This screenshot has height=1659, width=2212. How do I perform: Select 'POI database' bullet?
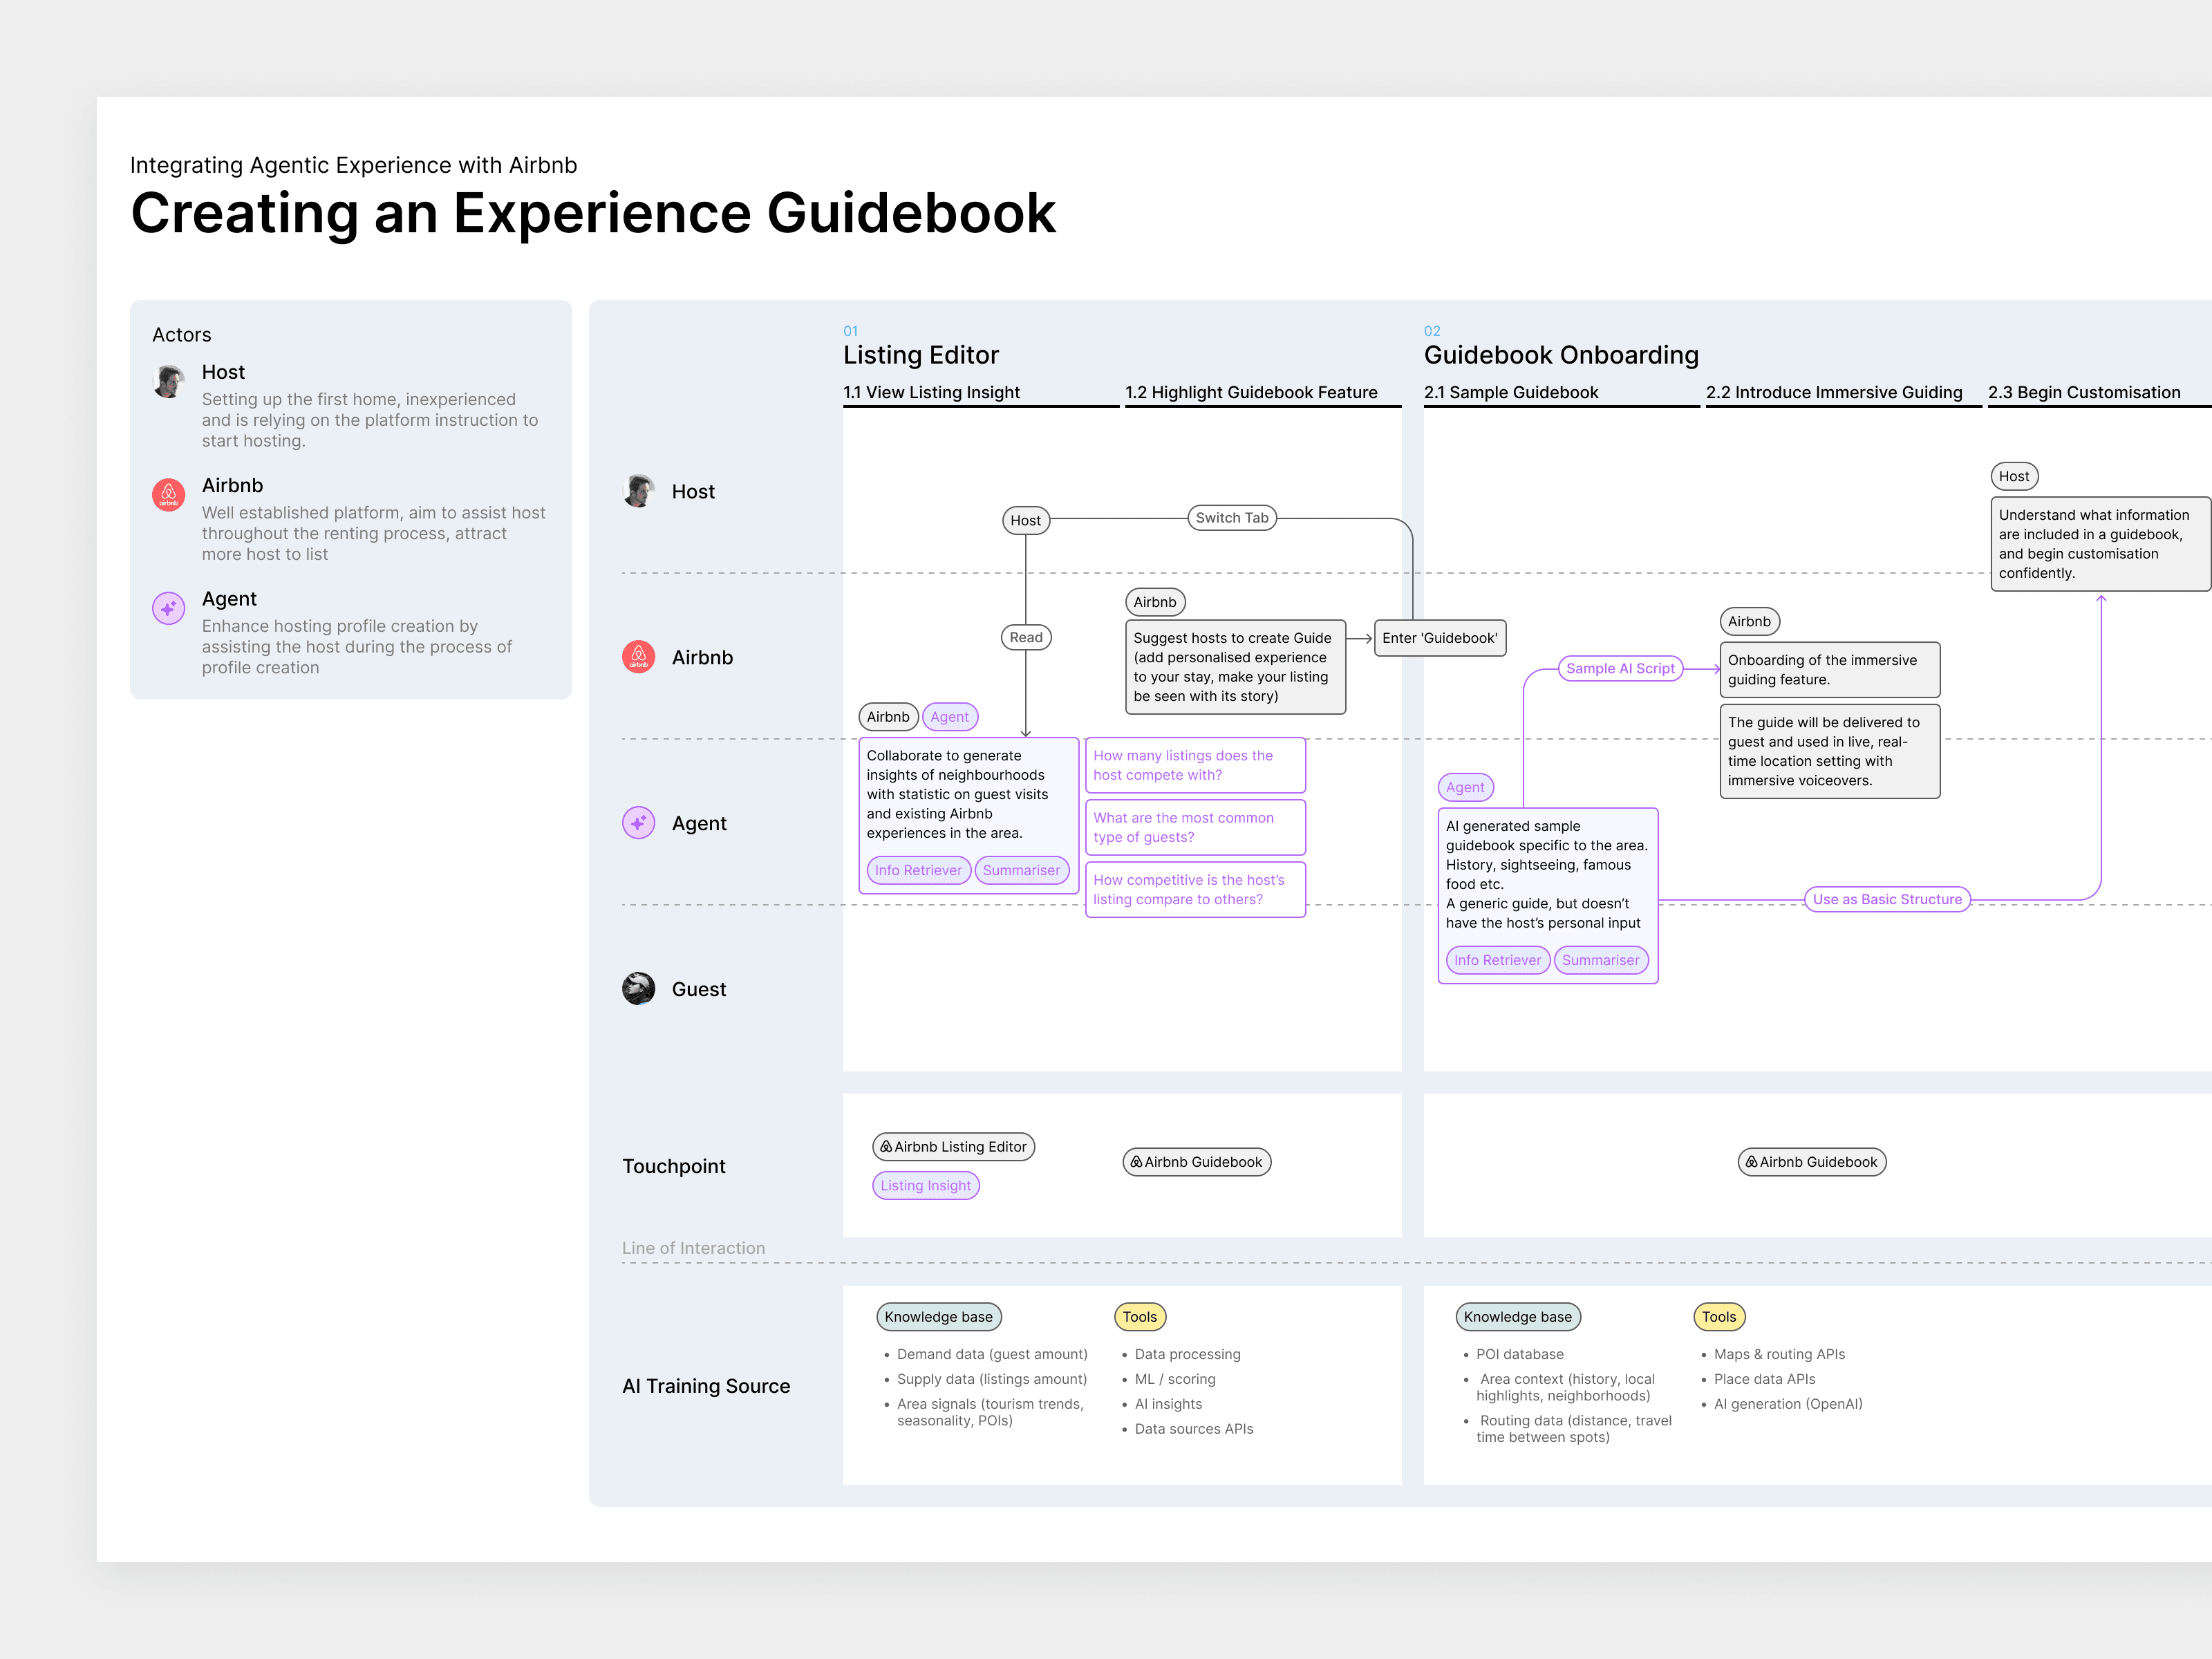point(1519,1354)
